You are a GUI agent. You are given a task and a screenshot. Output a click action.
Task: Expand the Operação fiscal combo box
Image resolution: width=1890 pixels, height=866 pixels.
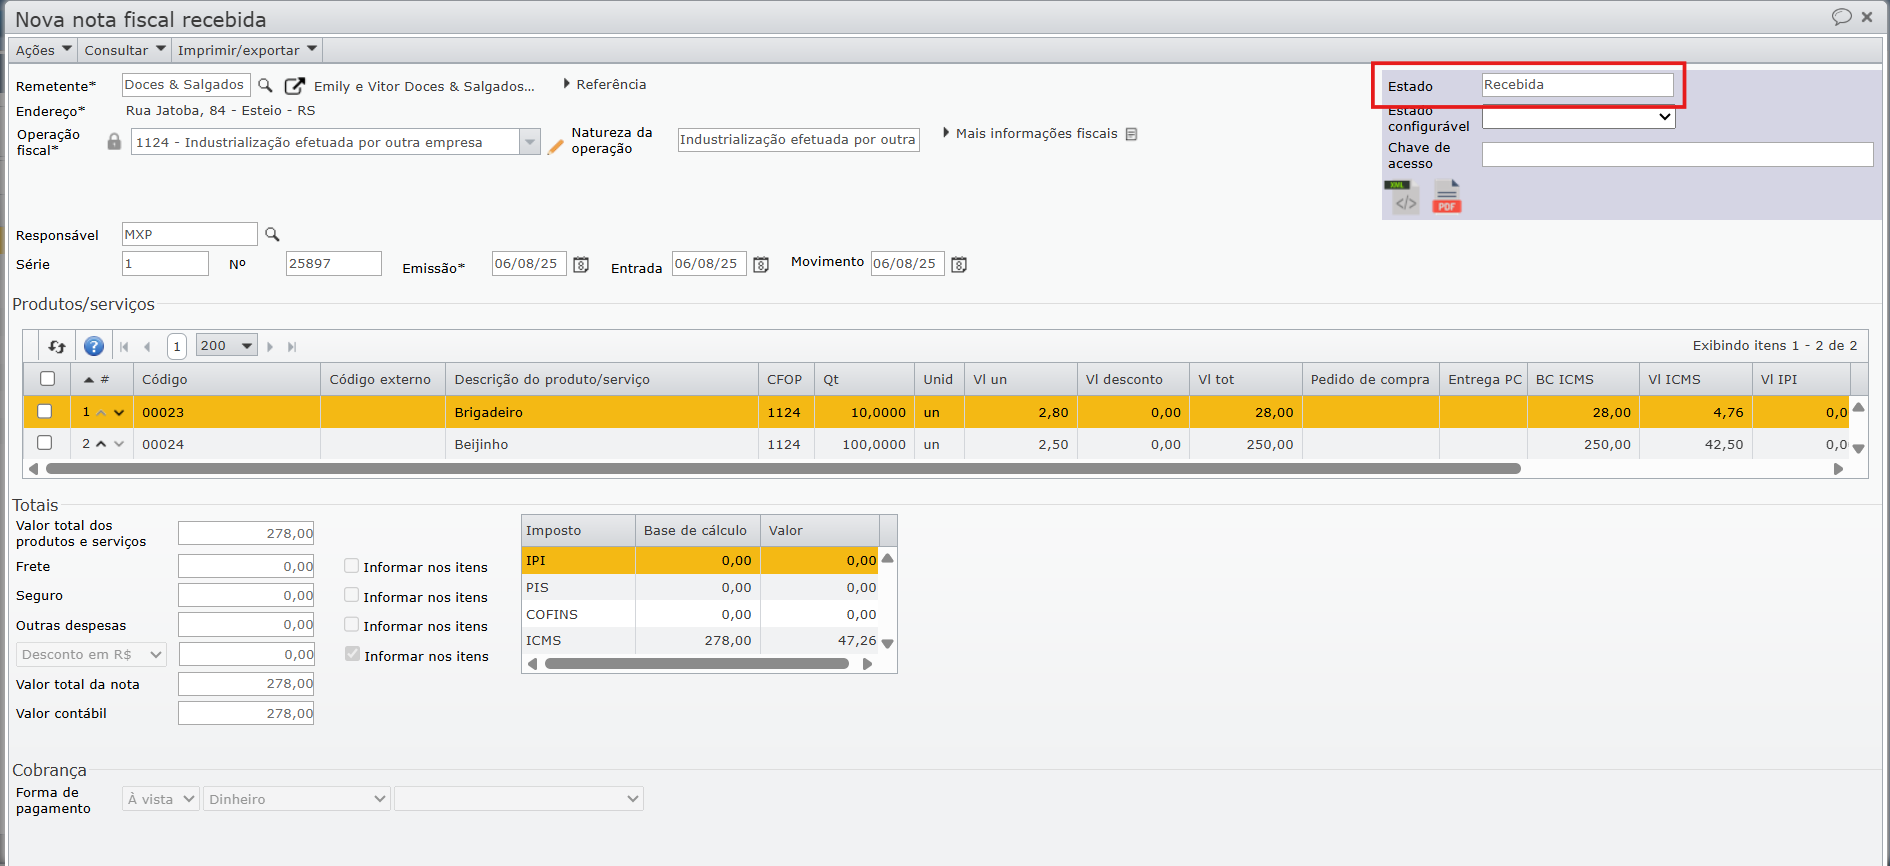pyautogui.click(x=530, y=142)
